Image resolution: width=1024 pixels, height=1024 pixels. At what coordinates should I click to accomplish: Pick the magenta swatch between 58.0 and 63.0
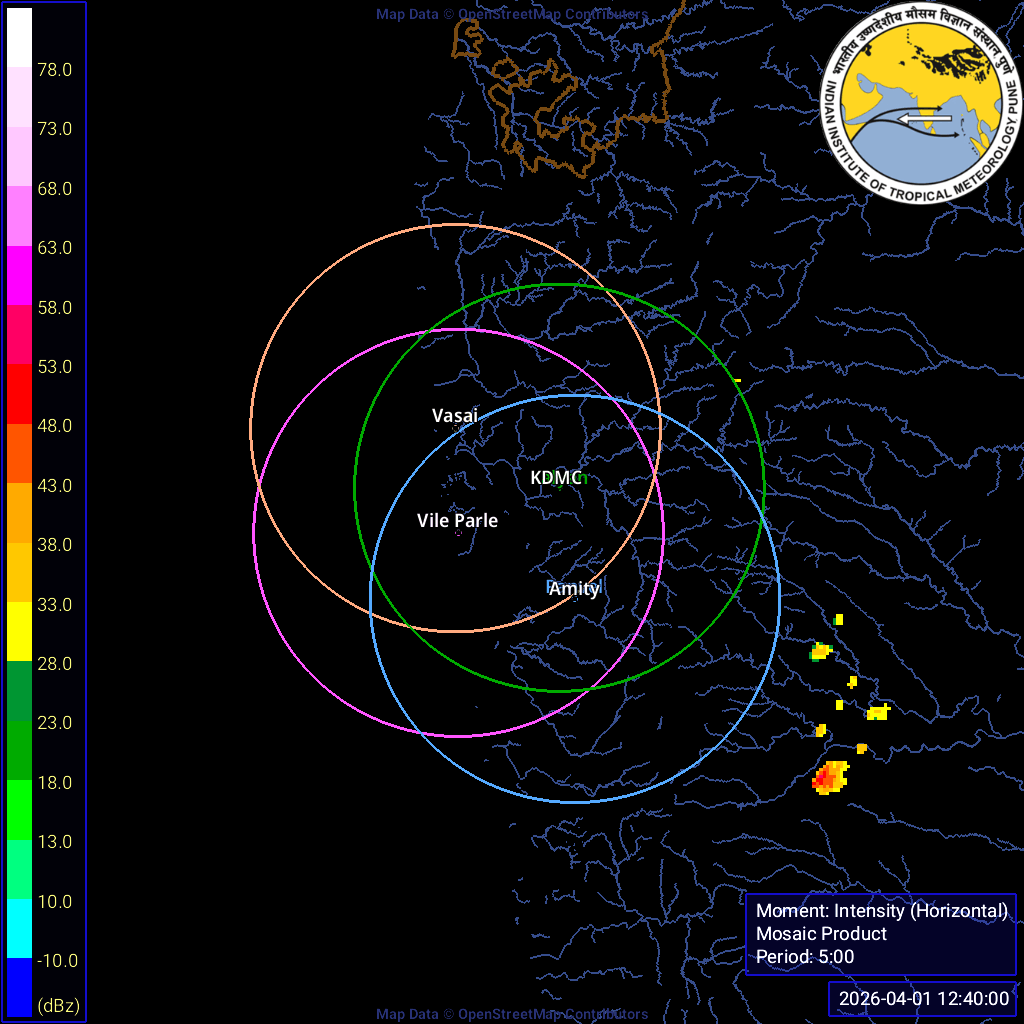[x=20, y=276]
